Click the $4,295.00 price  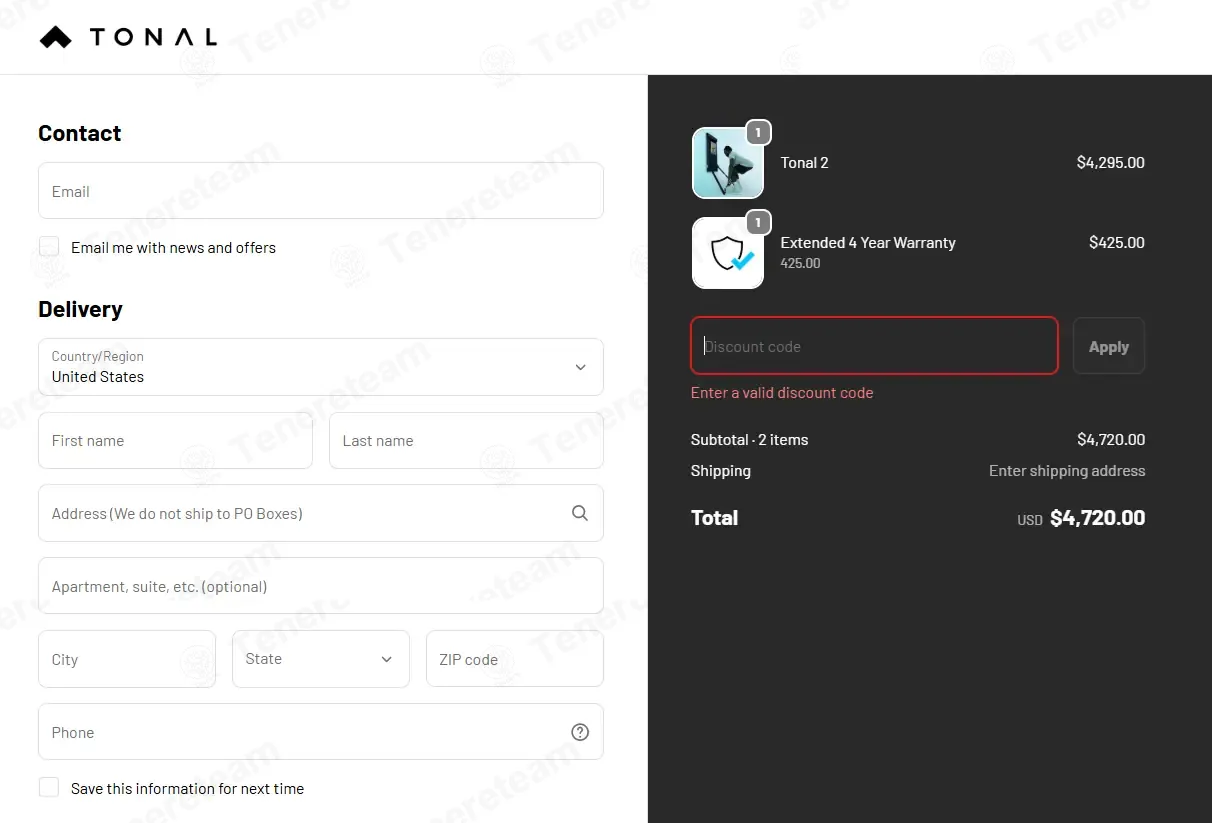[x=1110, y=163]
